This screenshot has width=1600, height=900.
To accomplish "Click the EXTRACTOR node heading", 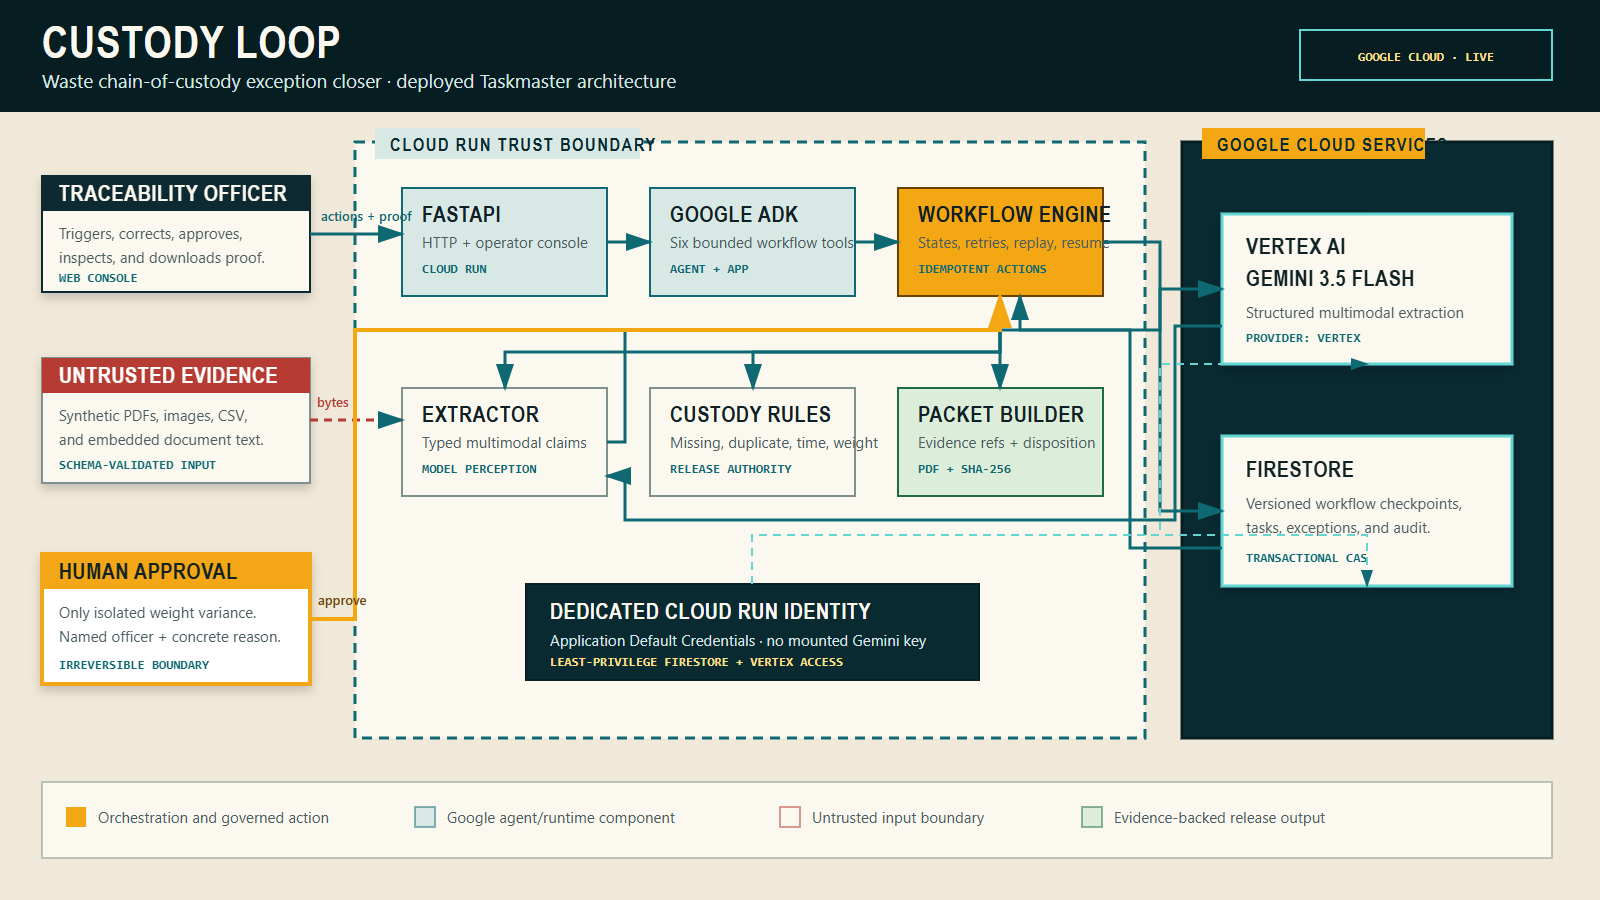I will point(480,415).
